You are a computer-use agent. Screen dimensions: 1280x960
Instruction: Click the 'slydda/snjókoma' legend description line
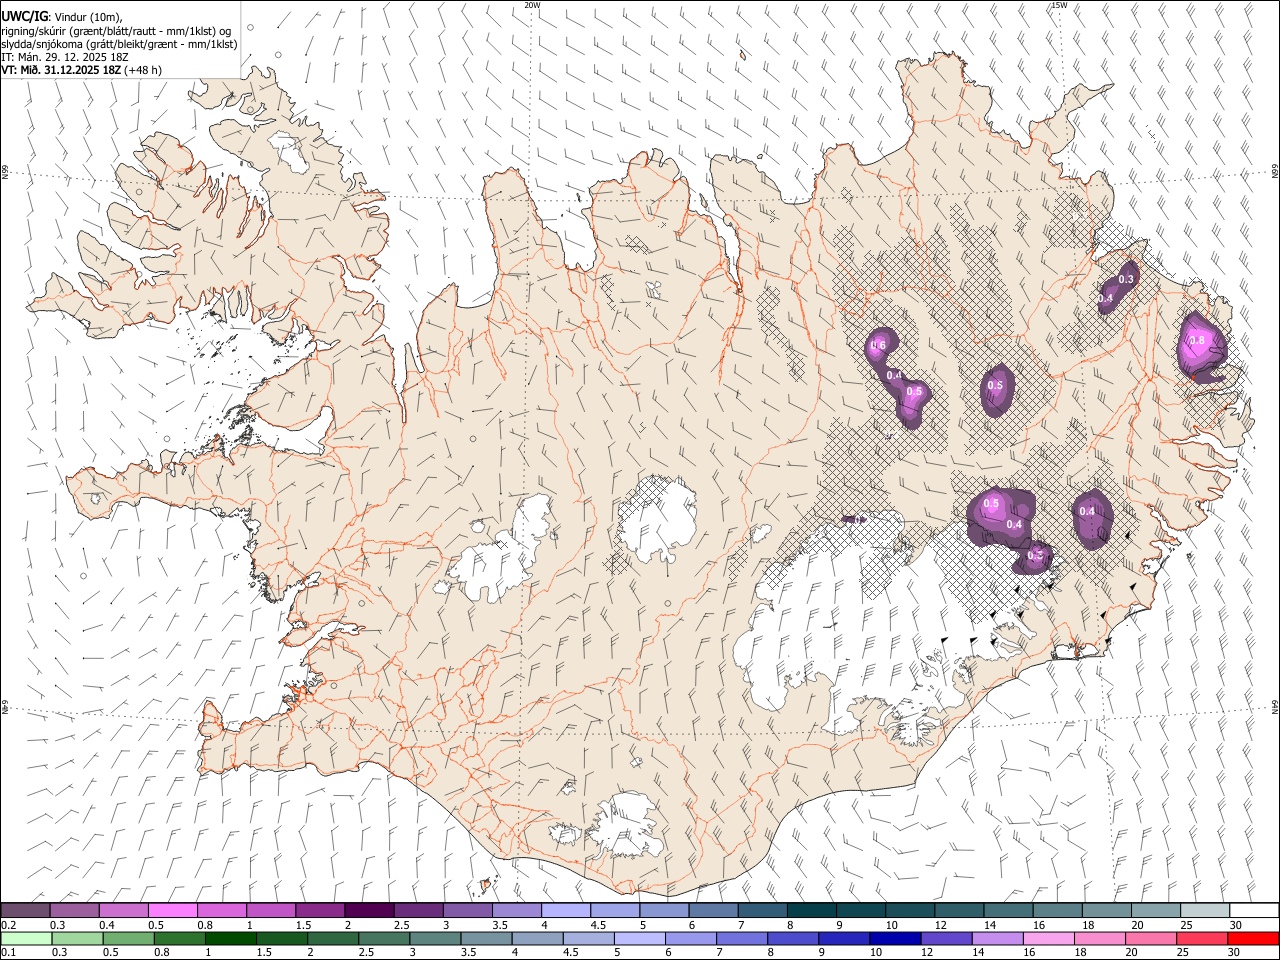click(119, 44)
